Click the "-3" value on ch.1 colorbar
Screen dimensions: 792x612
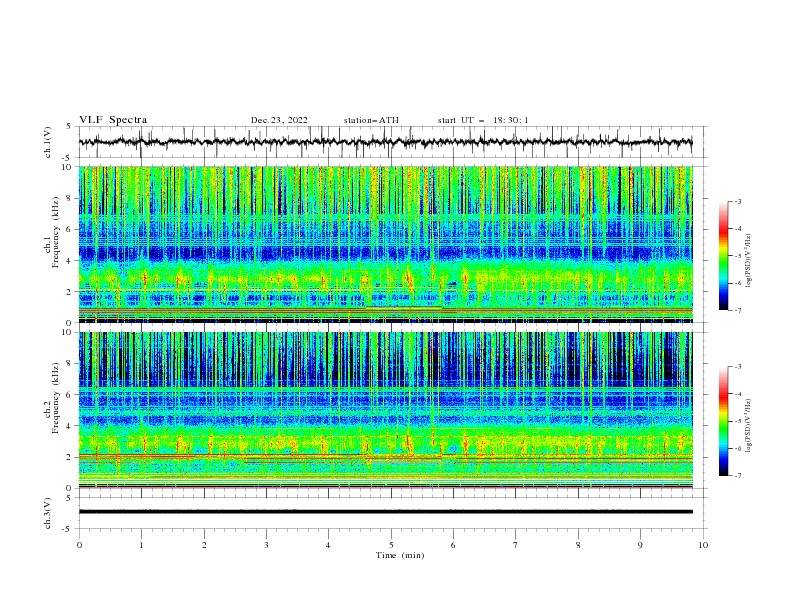pyautogui.click(x=738, y=201)
